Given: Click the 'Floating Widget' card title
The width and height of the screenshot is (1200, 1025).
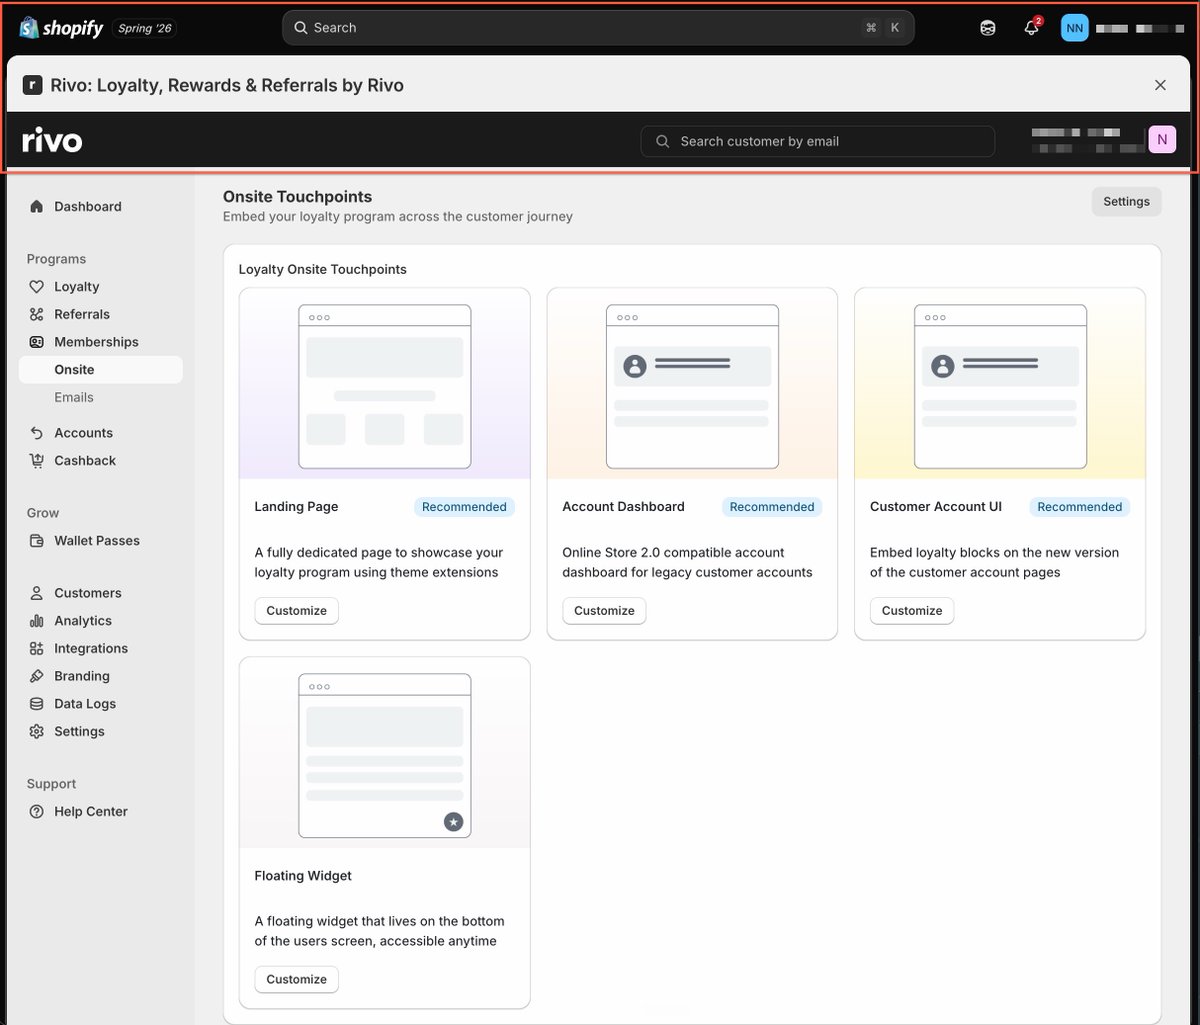Looking at the screenshot, I should 303,876.
